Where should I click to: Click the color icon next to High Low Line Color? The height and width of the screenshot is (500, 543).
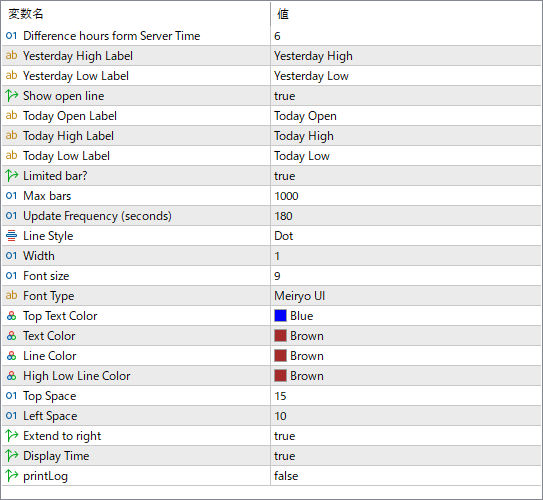(x=11, y=376)
